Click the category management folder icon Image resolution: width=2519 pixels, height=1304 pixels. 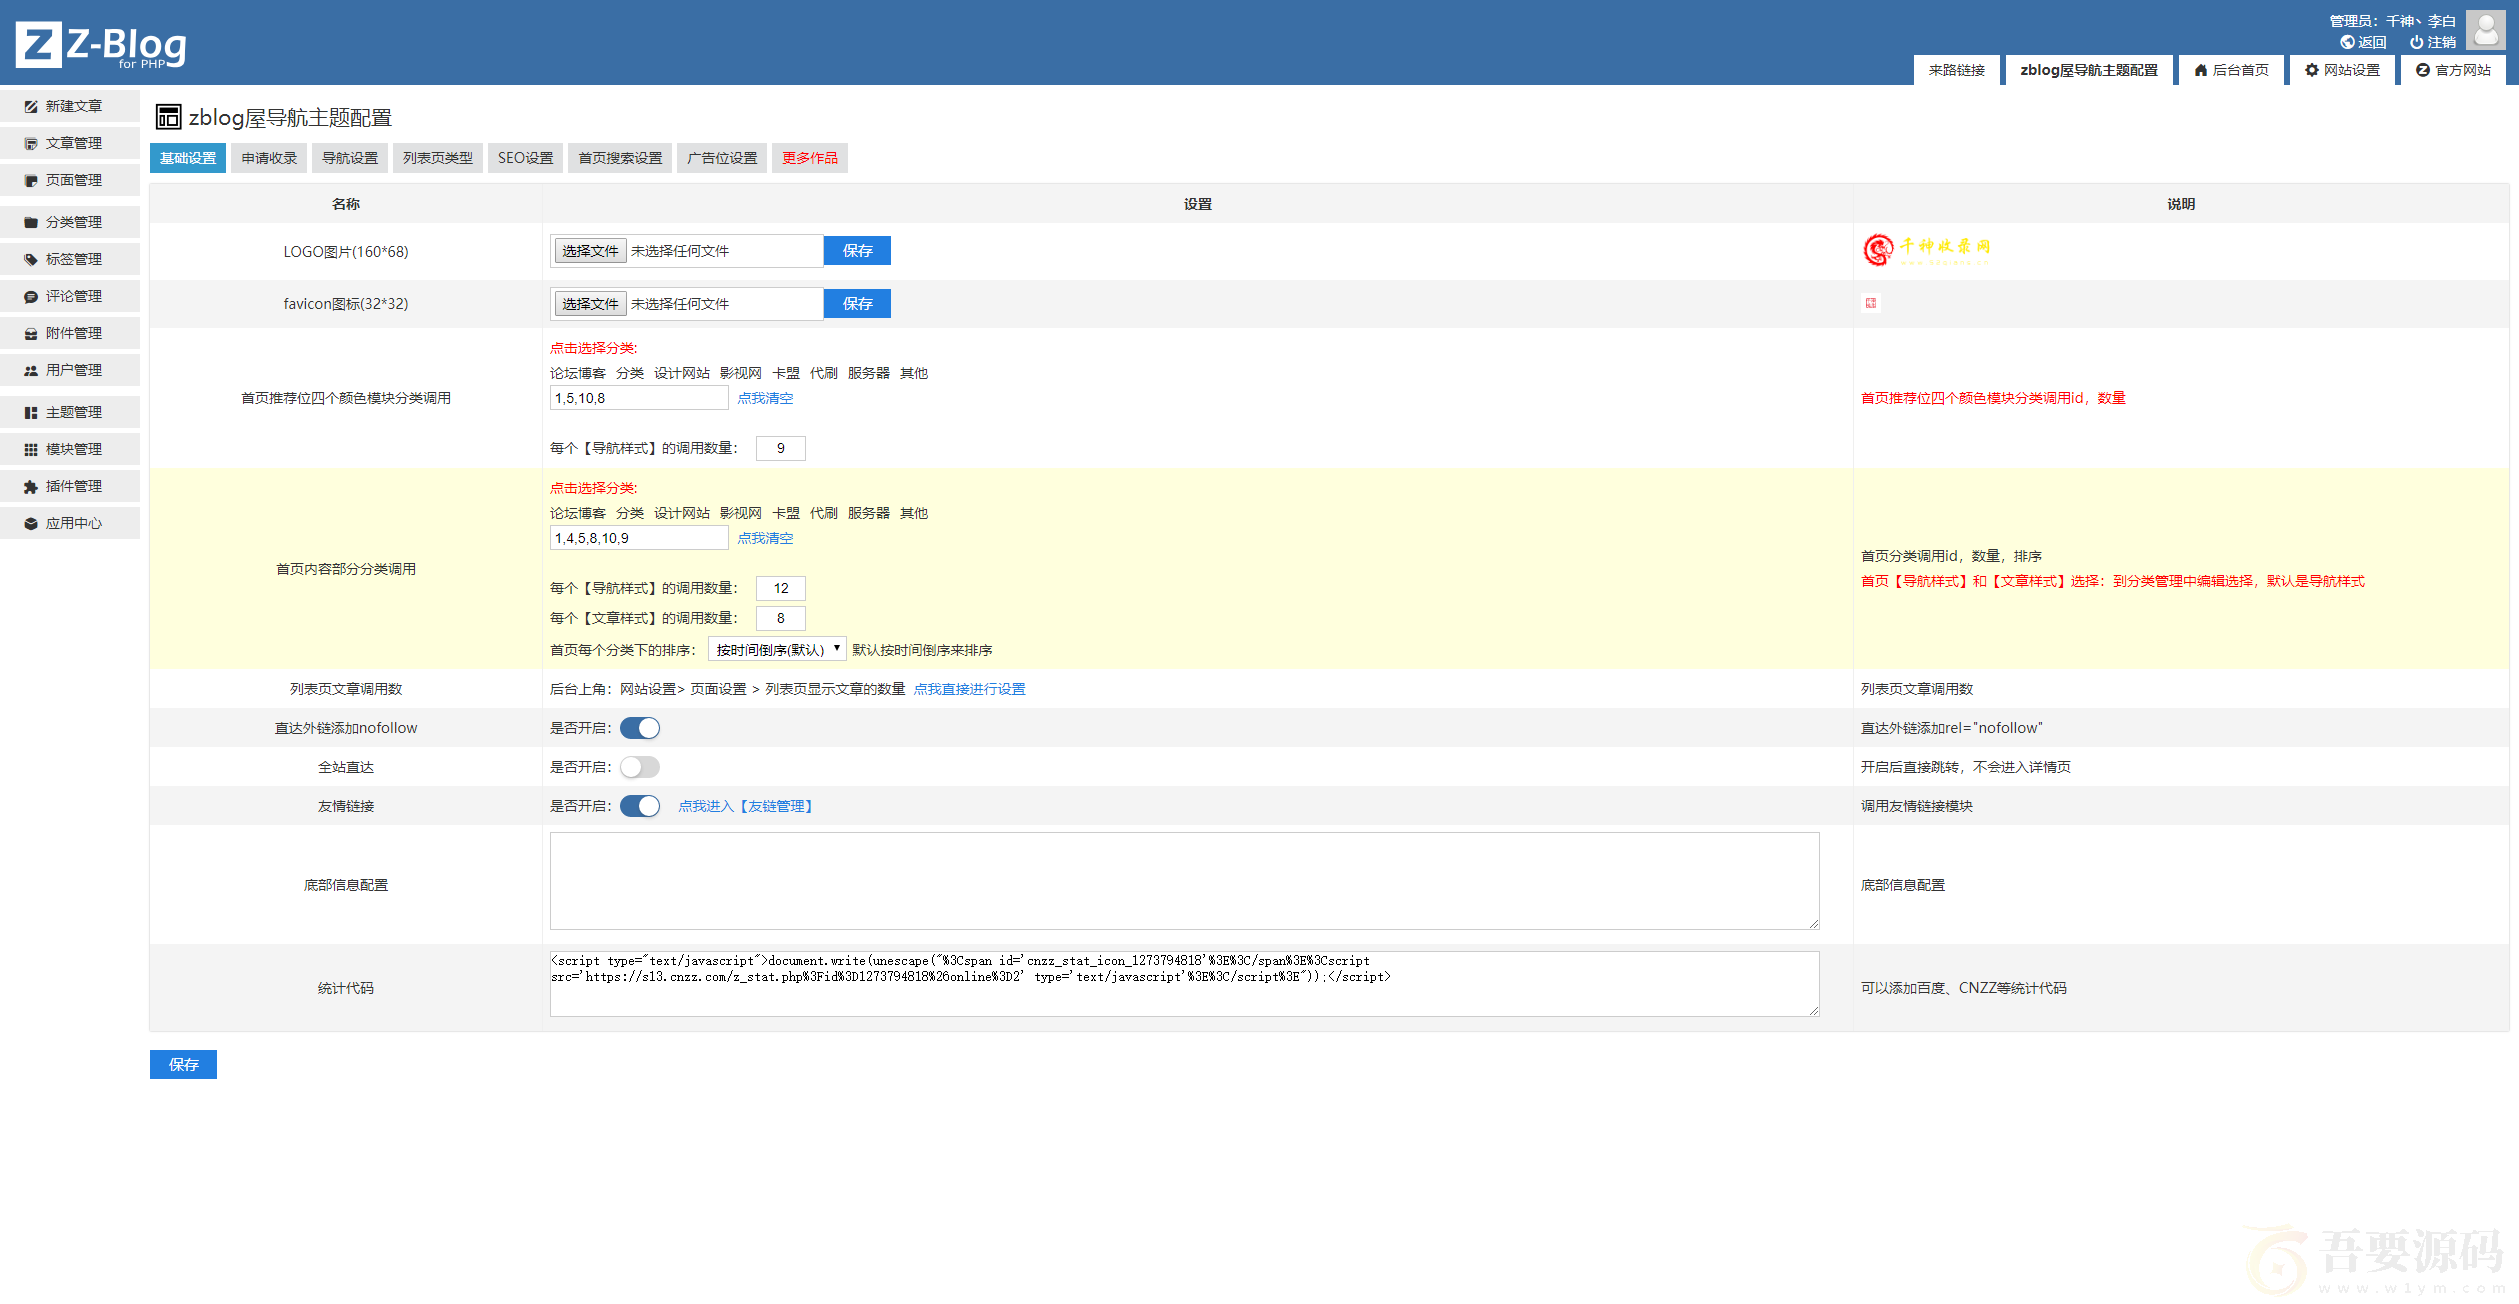click(31, 222)
